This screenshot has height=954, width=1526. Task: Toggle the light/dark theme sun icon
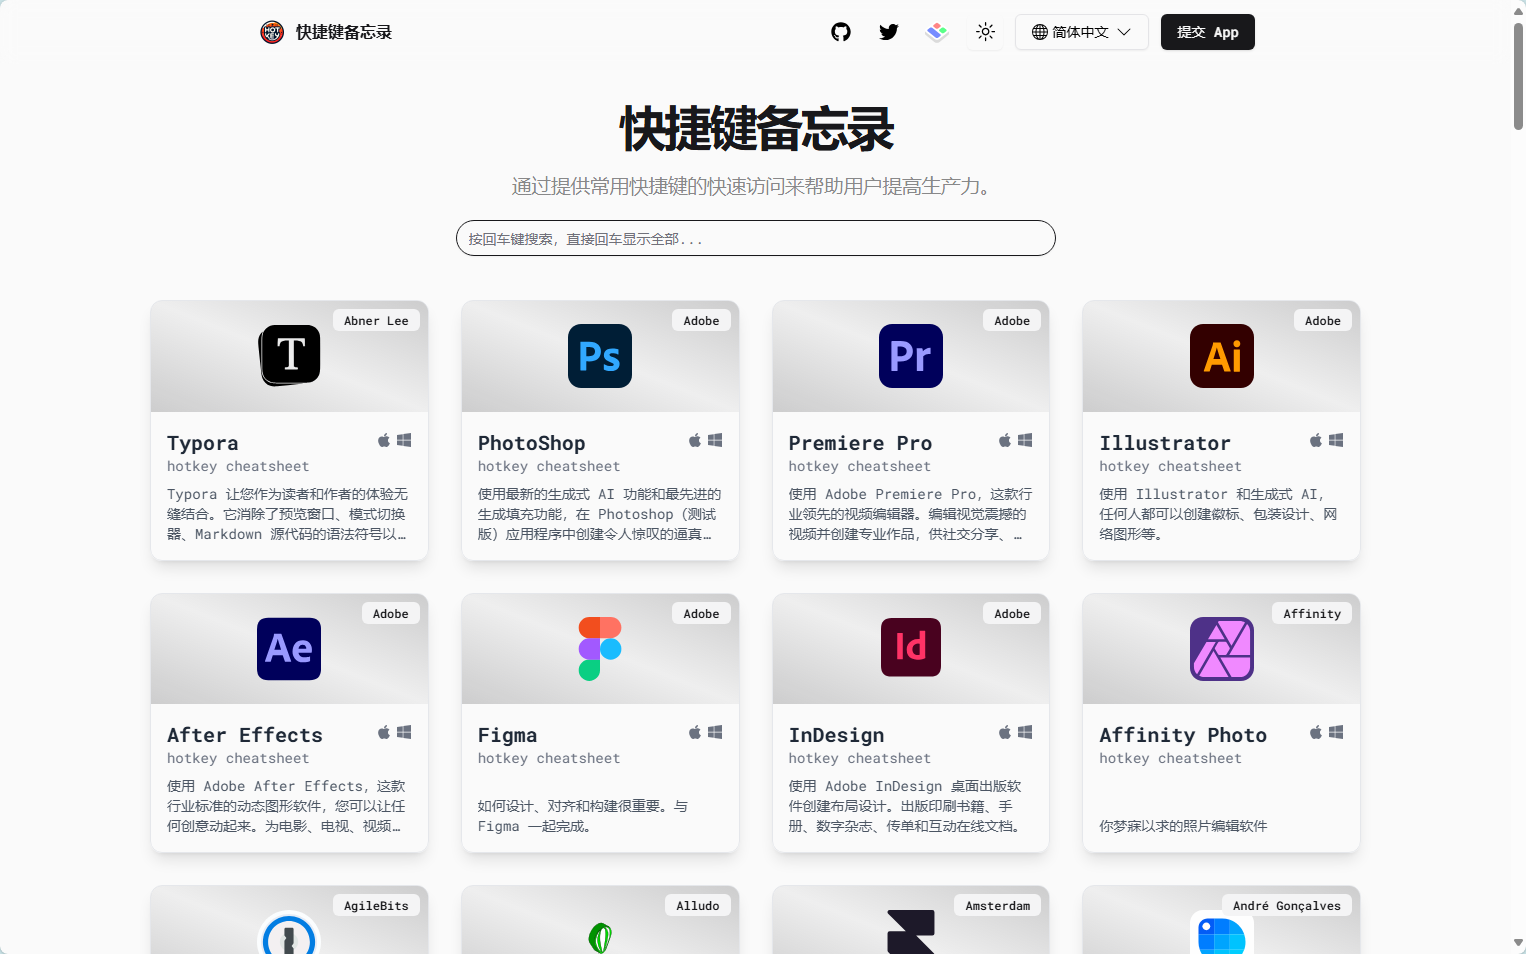tap(985, 32)
